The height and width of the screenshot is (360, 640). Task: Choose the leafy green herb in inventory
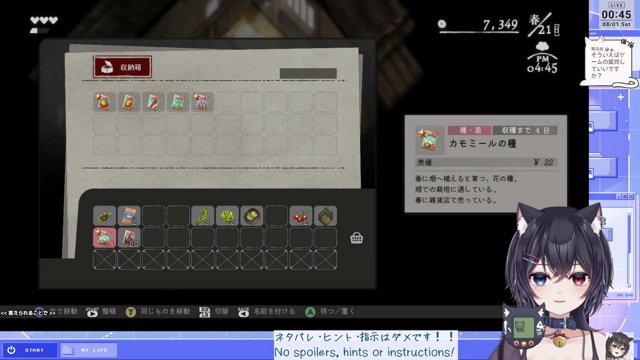click(x=227, y=216)
